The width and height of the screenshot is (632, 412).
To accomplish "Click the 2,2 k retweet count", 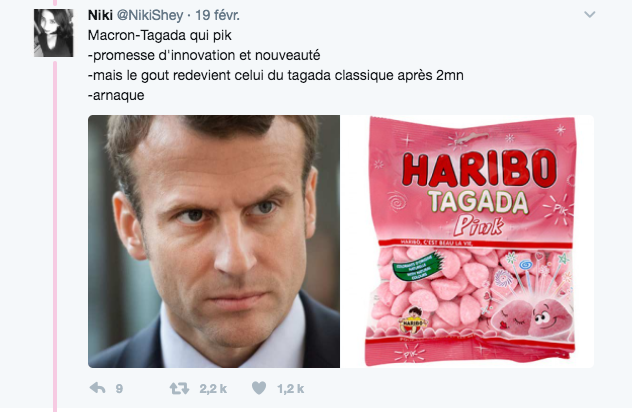I will (x=213, y=389).
